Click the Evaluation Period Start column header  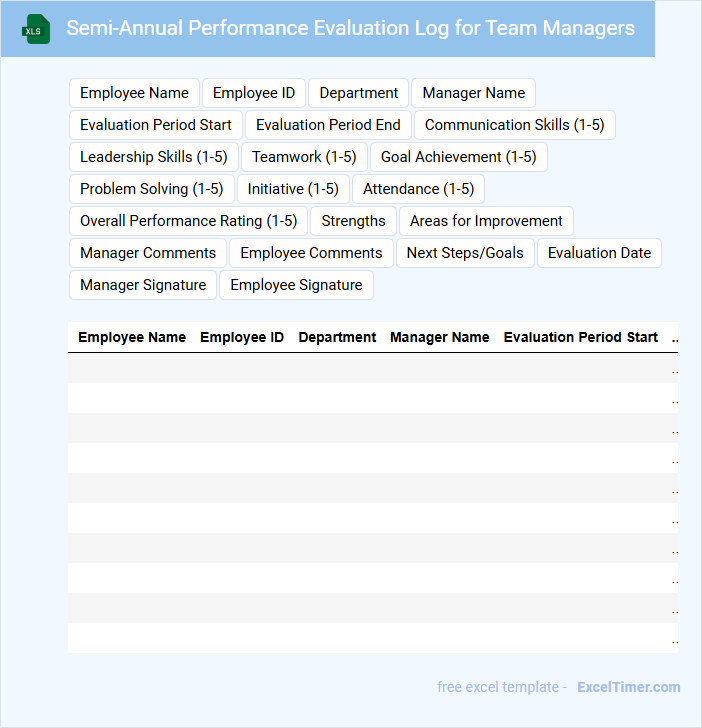(x=580, y=337)
